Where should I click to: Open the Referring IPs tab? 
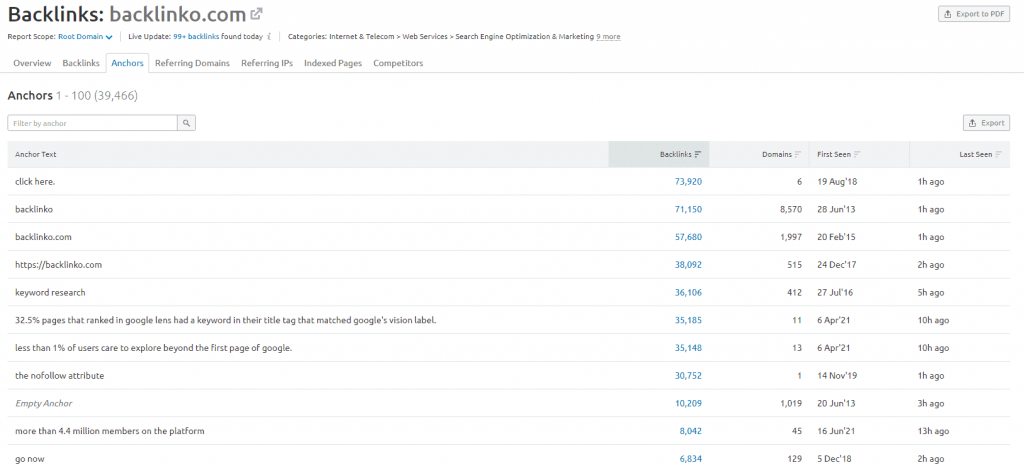pyautogui.click(x=266, y=63)
